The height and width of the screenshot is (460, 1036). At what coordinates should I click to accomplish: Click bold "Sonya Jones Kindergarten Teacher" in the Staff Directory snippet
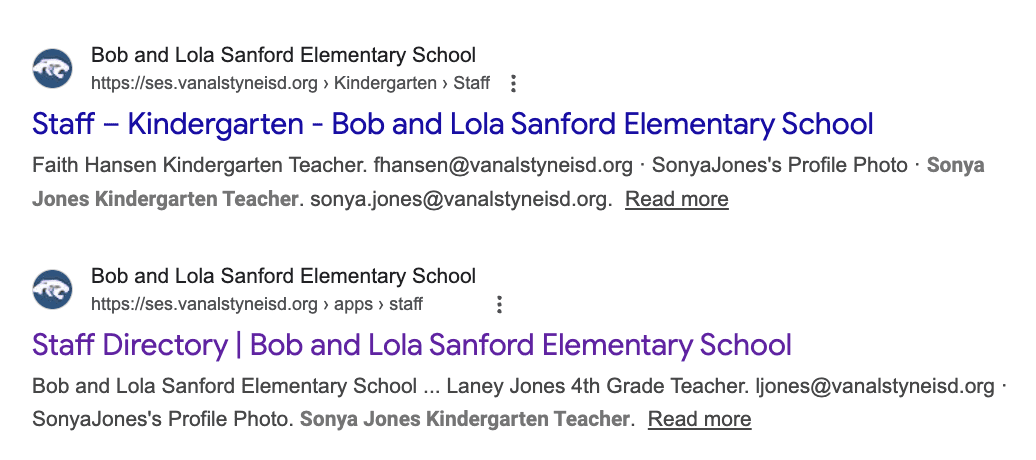tap(466, 419)
